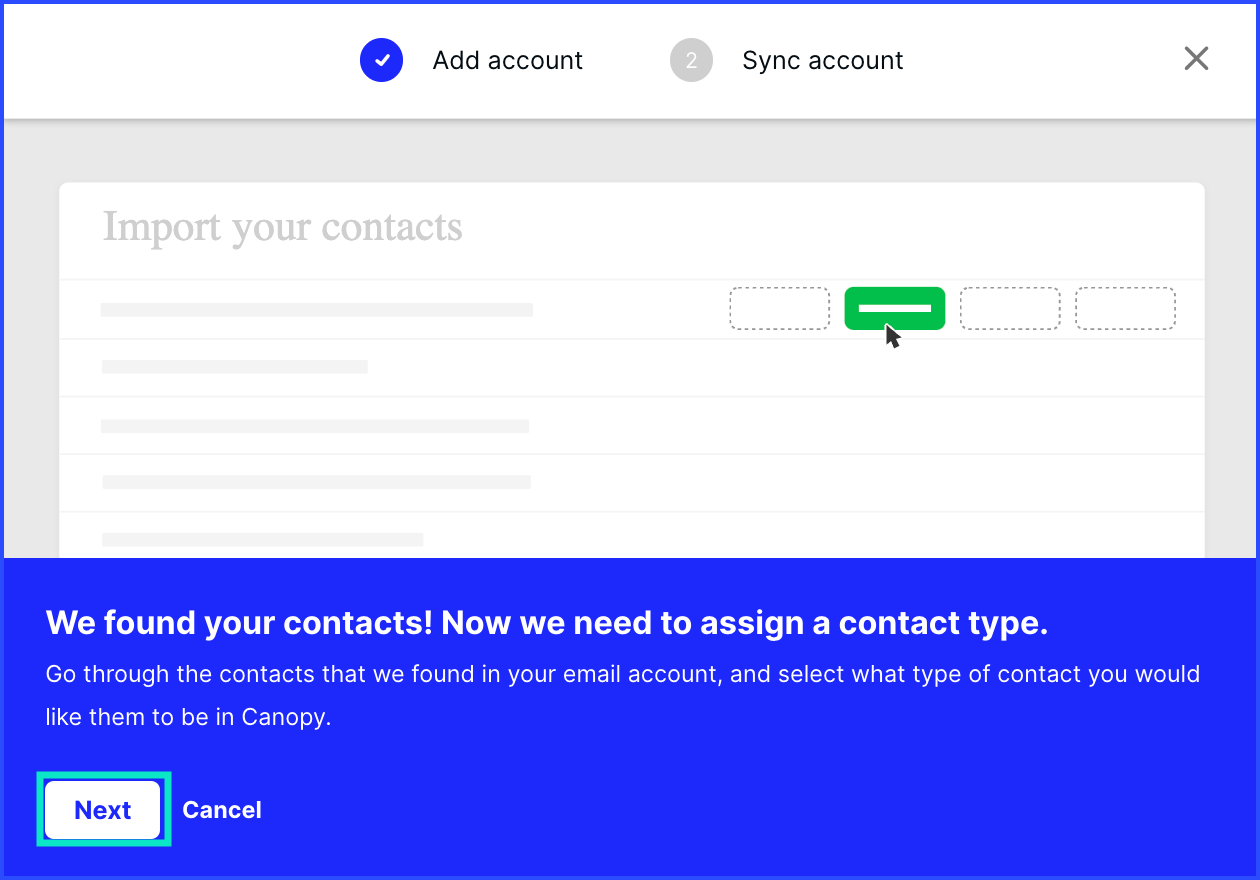Close the dialog with the X icon
The width and height of the screenshot is (1260, 880).
(1196, 59)
